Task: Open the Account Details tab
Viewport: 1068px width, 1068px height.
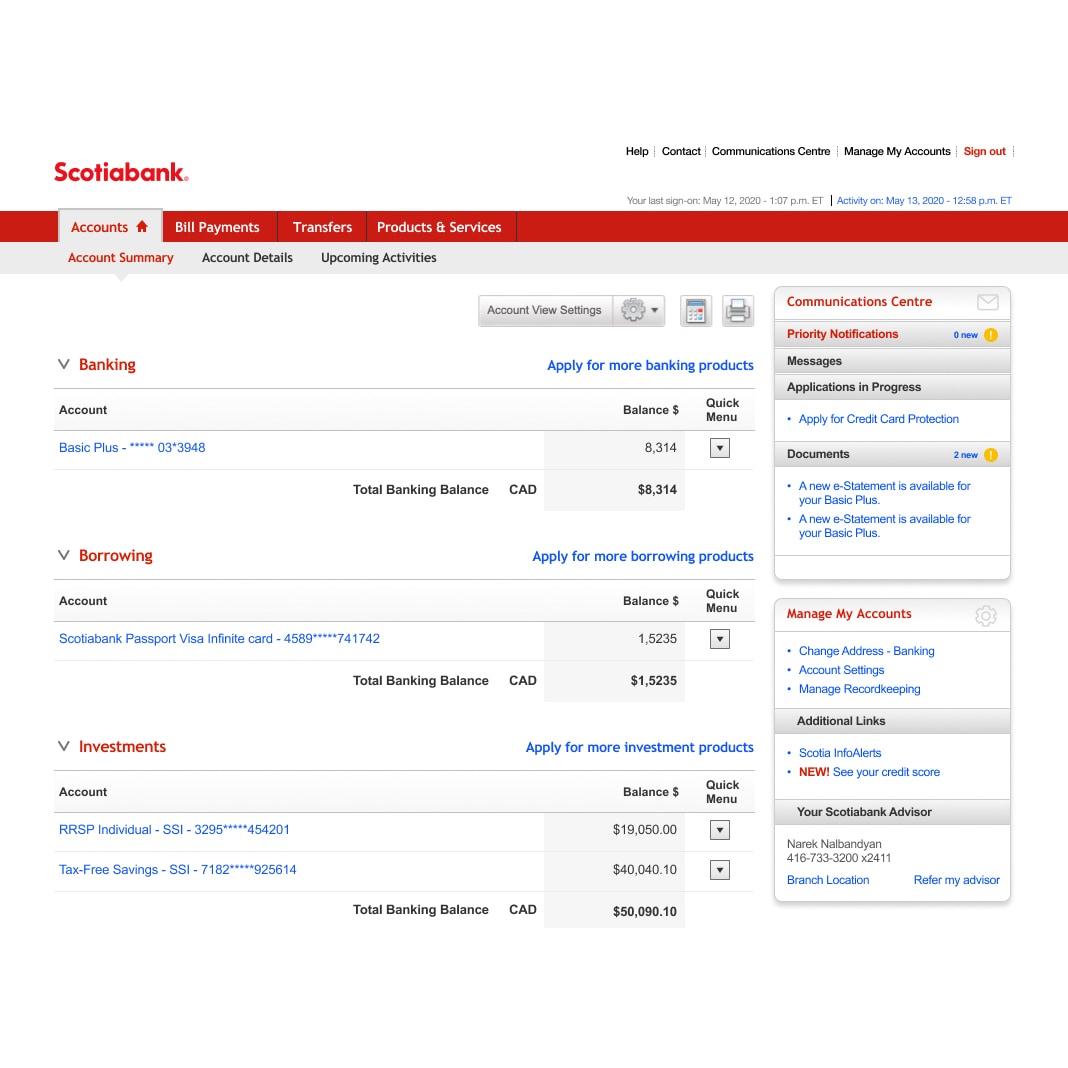Action: coord(247,258)
